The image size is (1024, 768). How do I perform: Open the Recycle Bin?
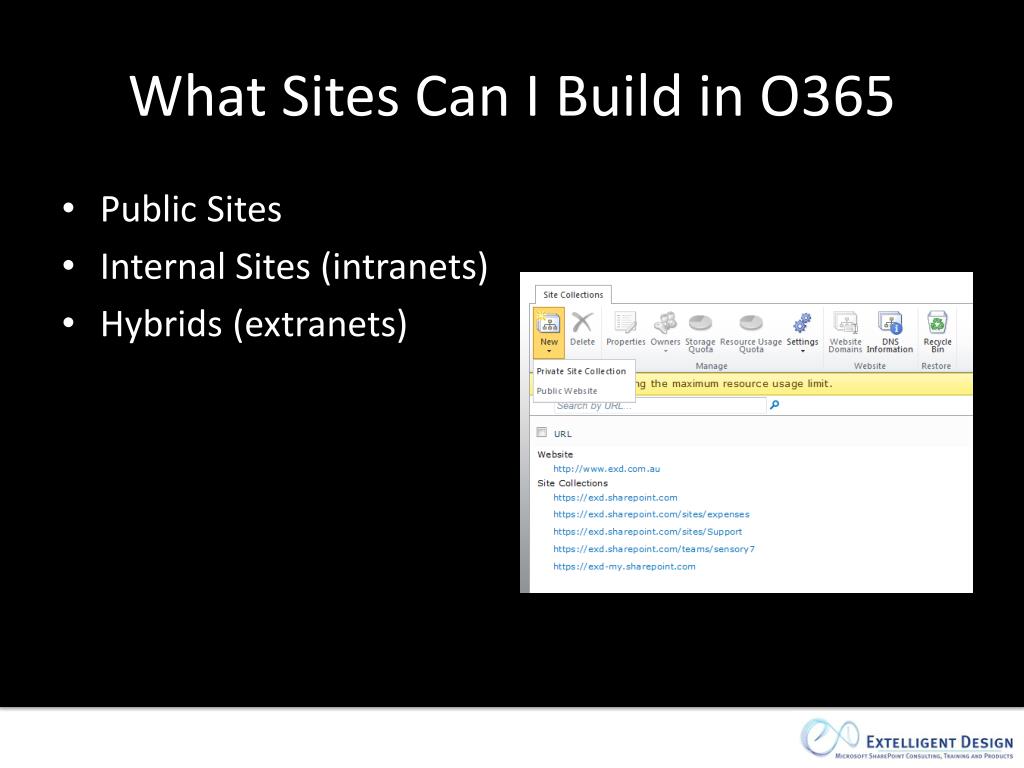click(937, 332)
